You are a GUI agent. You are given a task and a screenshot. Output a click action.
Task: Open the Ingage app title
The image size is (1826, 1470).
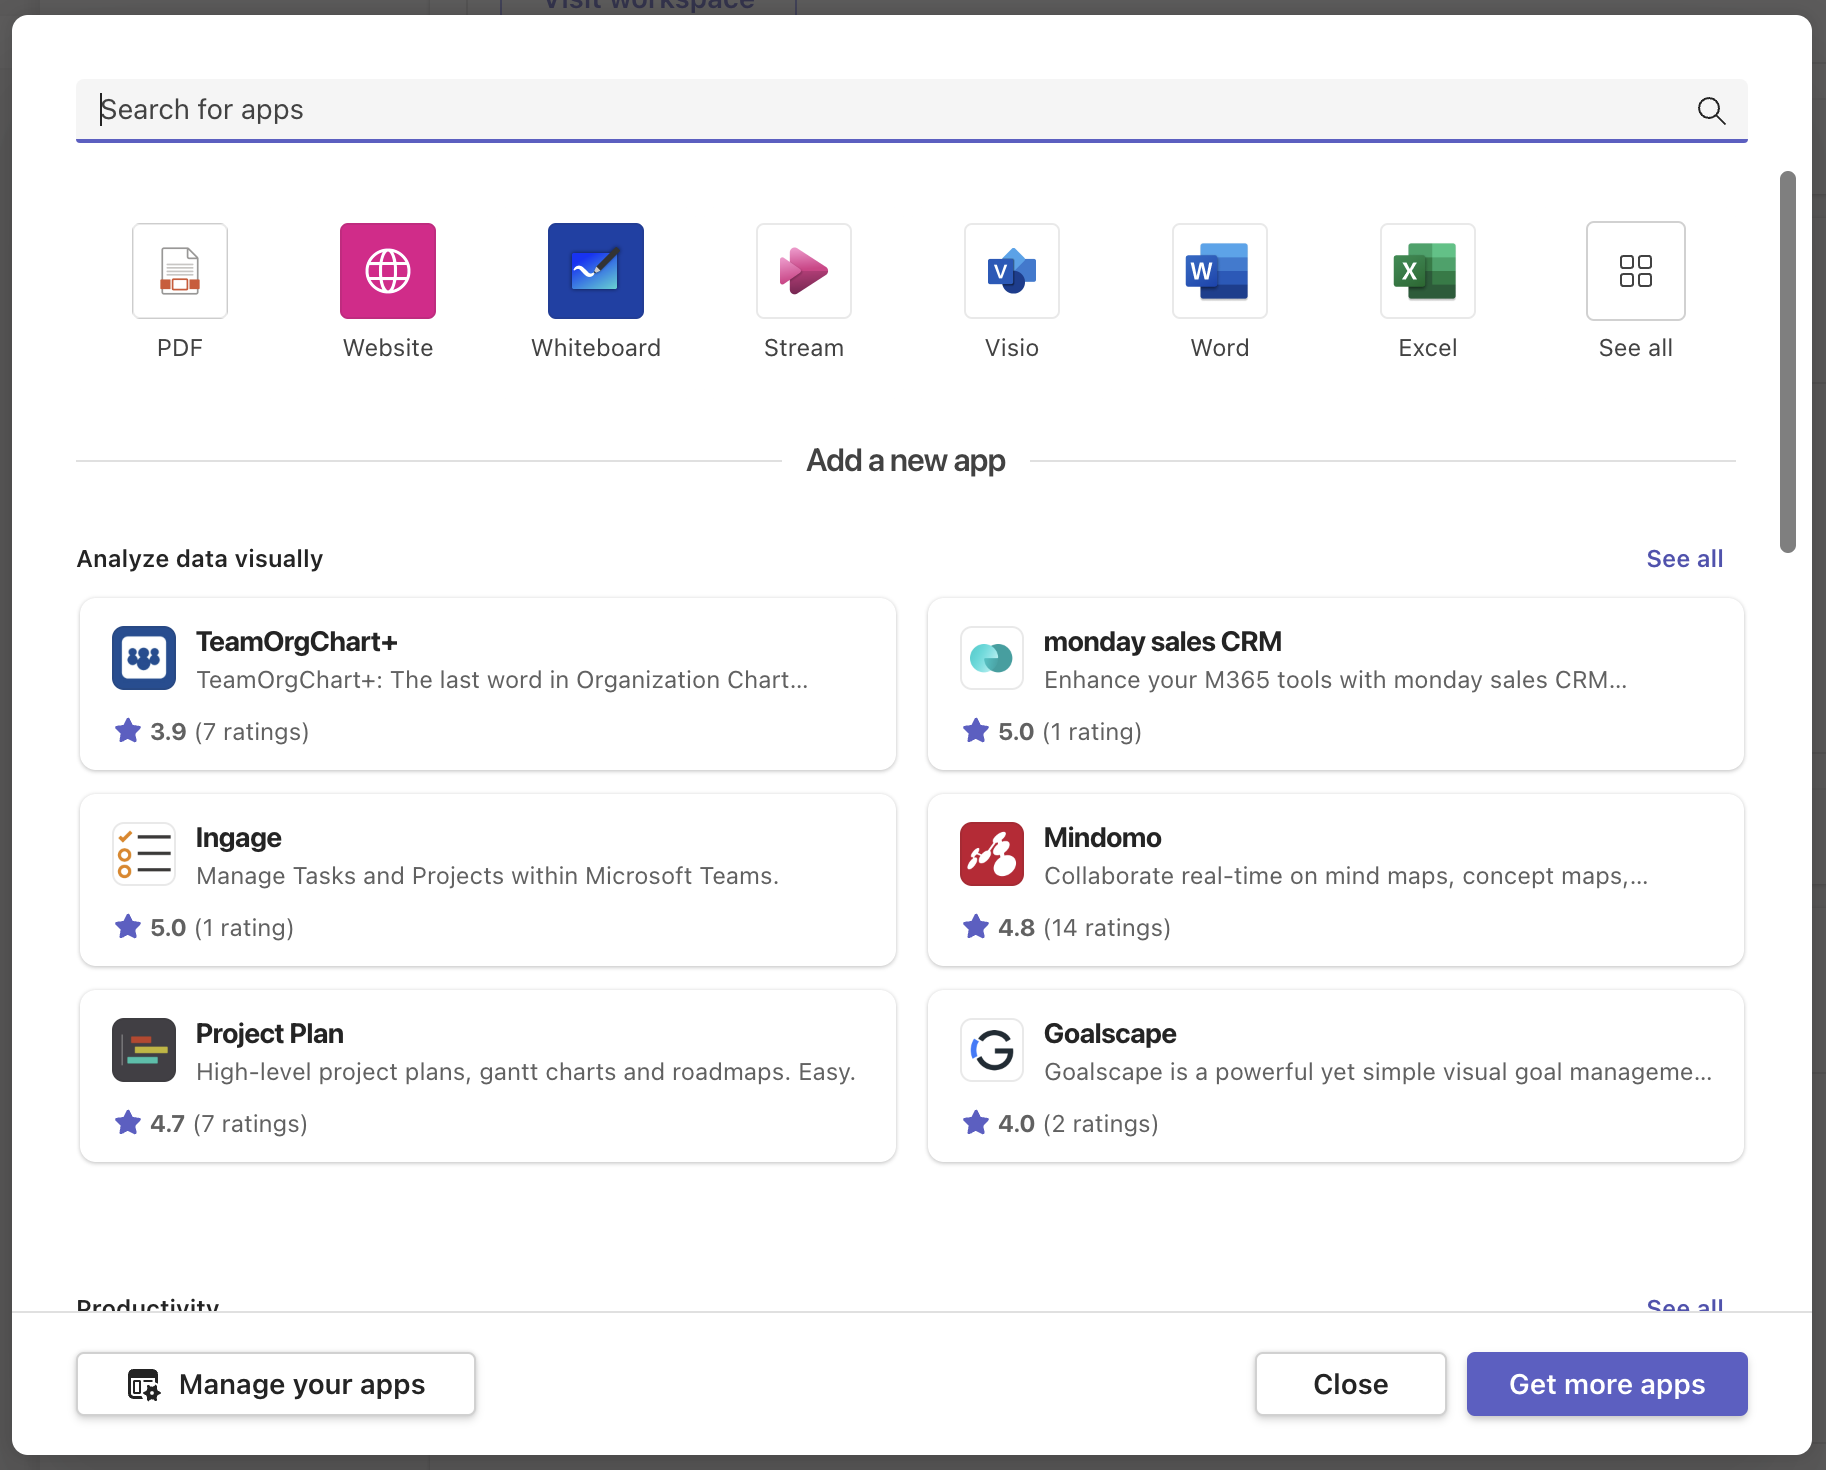click(238, 838)
